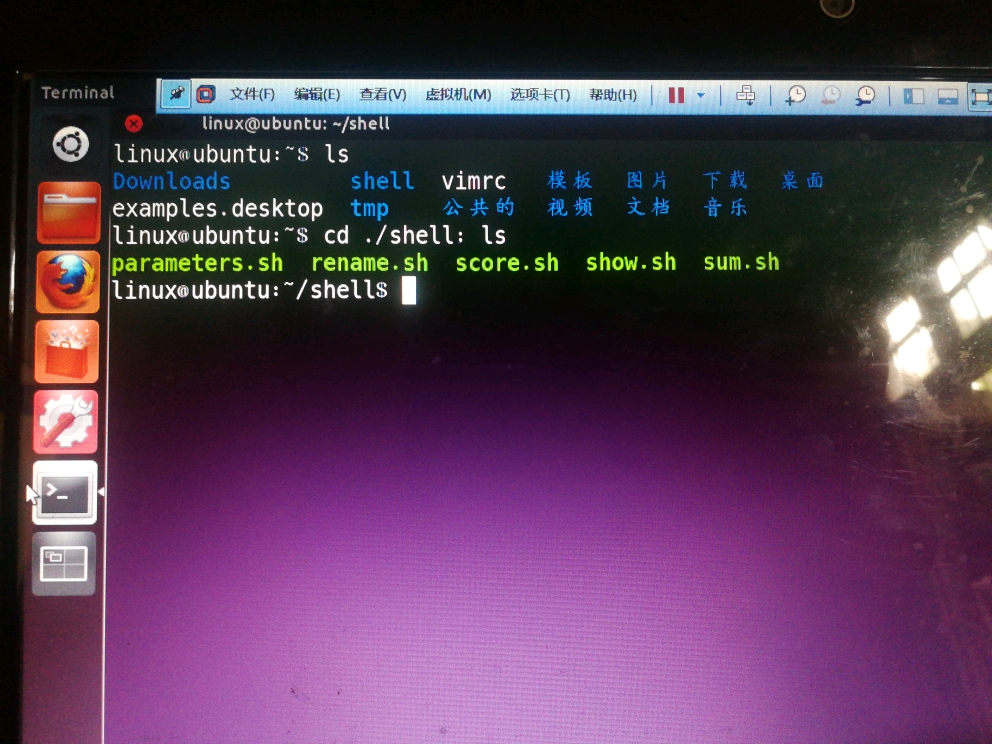Screen dimensions: 992x744
Task: Open the 文件(F) menu
Action: click(252, 94)
